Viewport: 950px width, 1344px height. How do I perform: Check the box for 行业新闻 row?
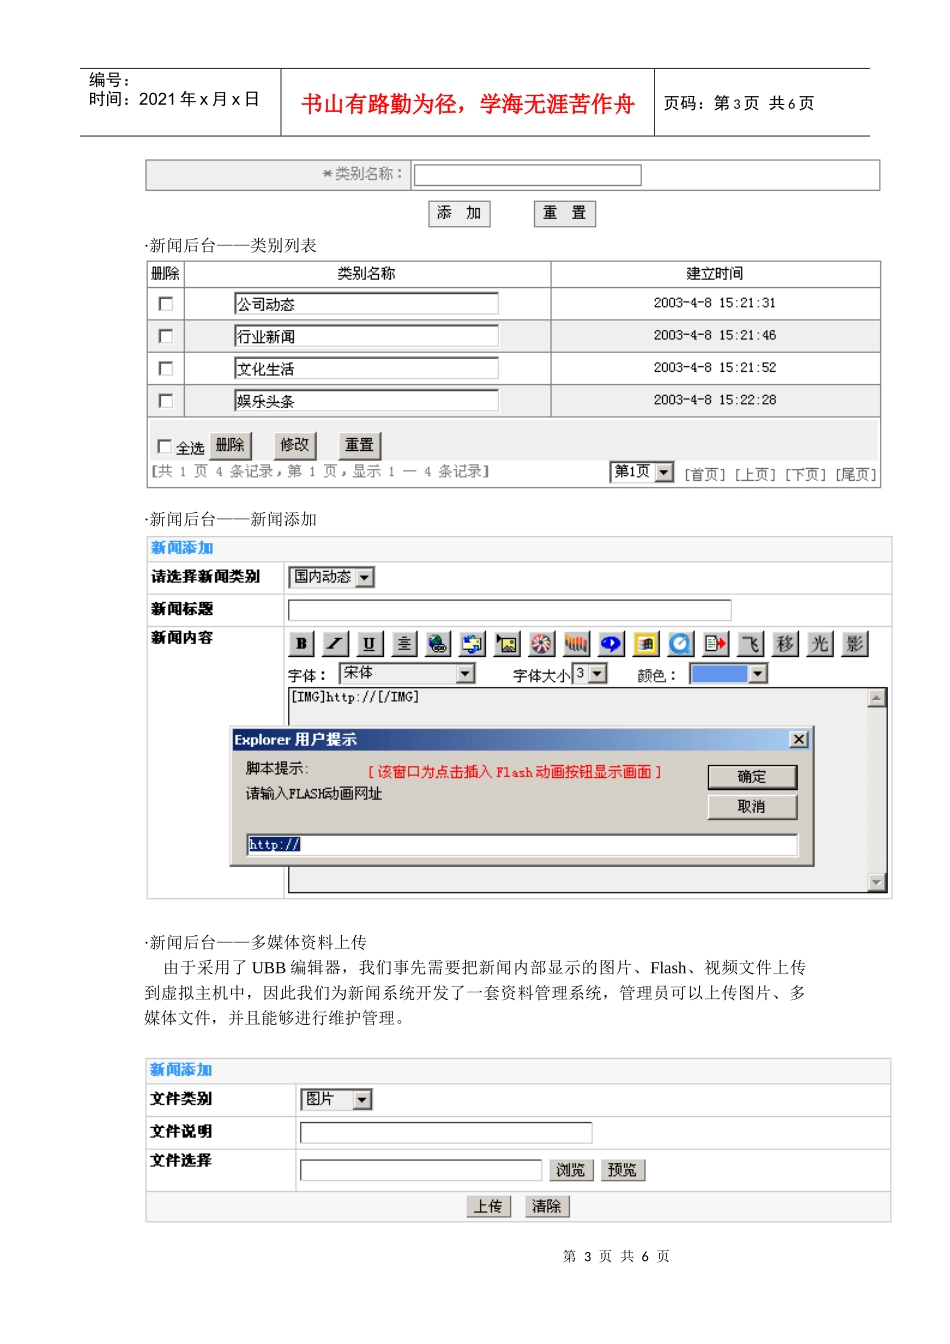click(166, 336)
